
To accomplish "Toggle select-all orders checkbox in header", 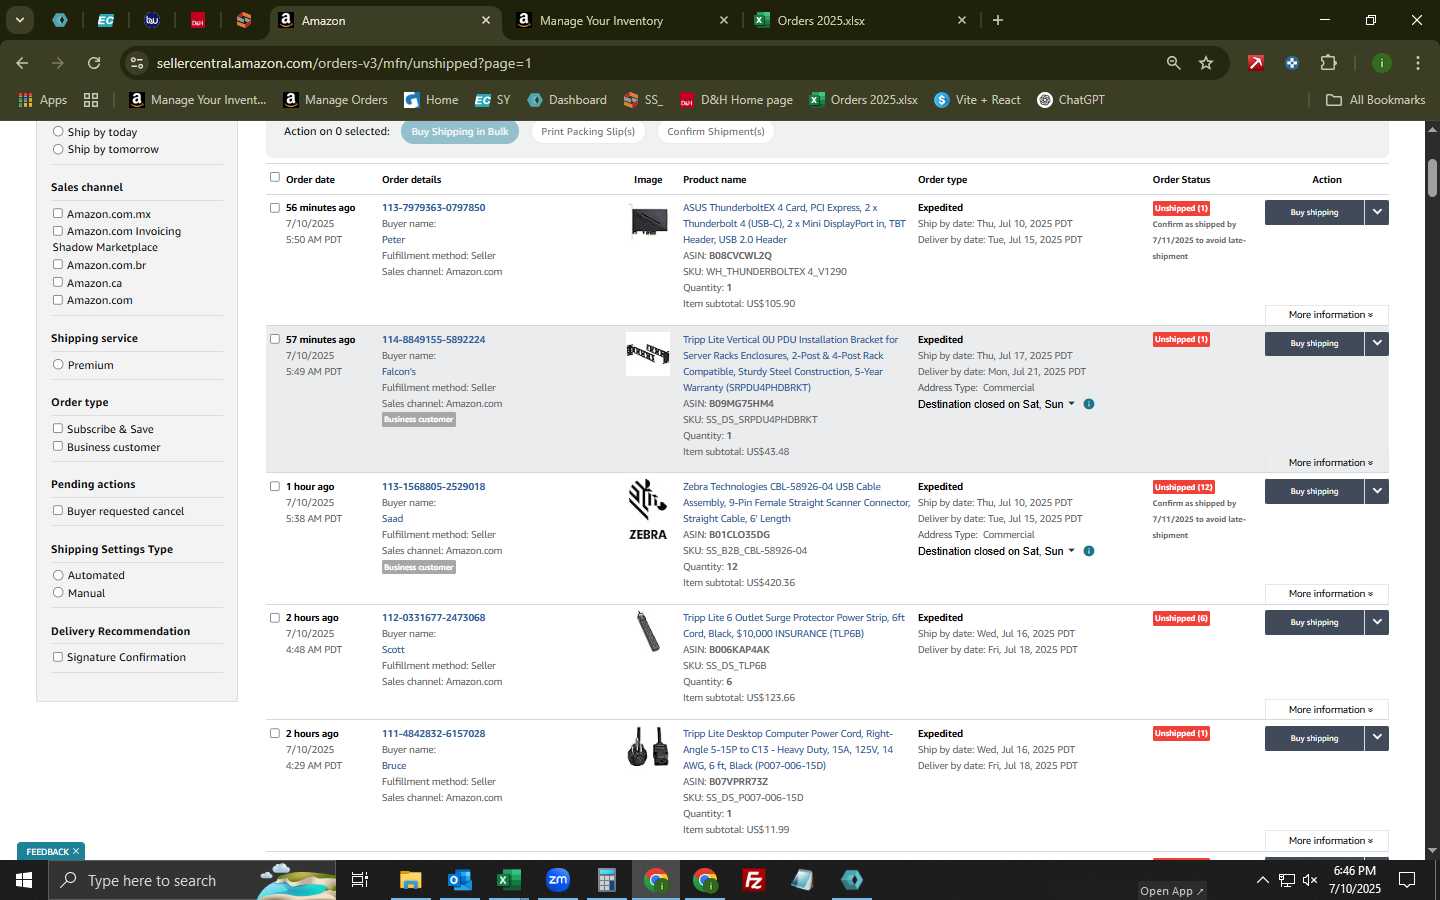I will point(275,177).
